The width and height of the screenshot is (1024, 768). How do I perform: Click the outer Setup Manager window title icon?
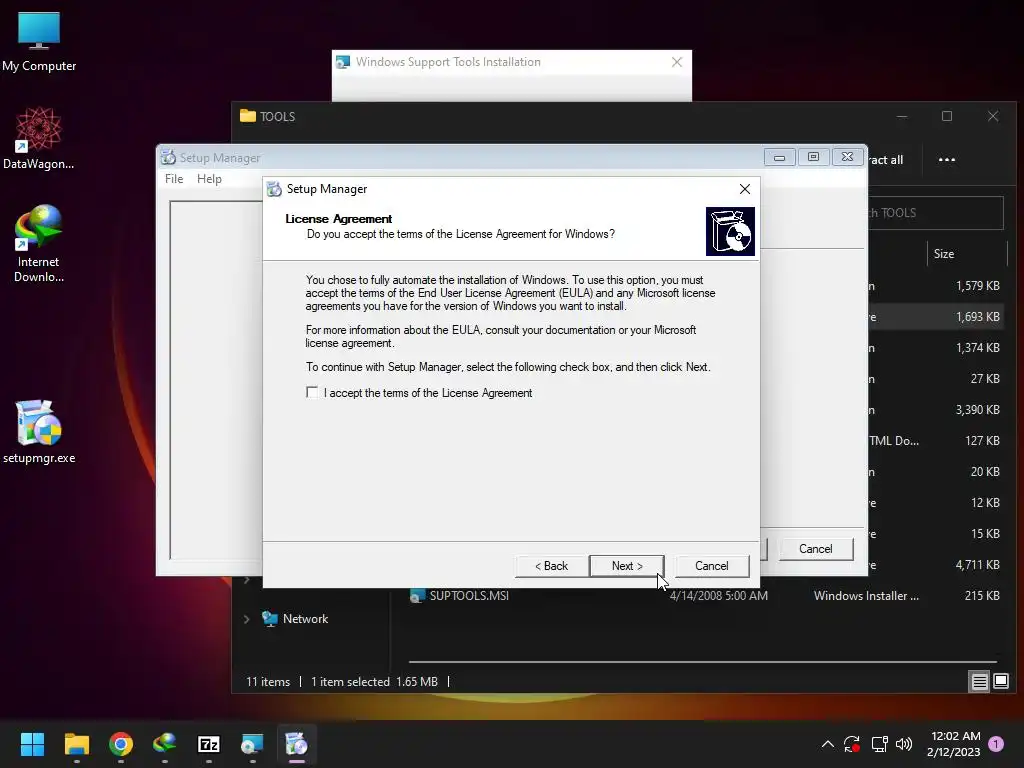168,157
